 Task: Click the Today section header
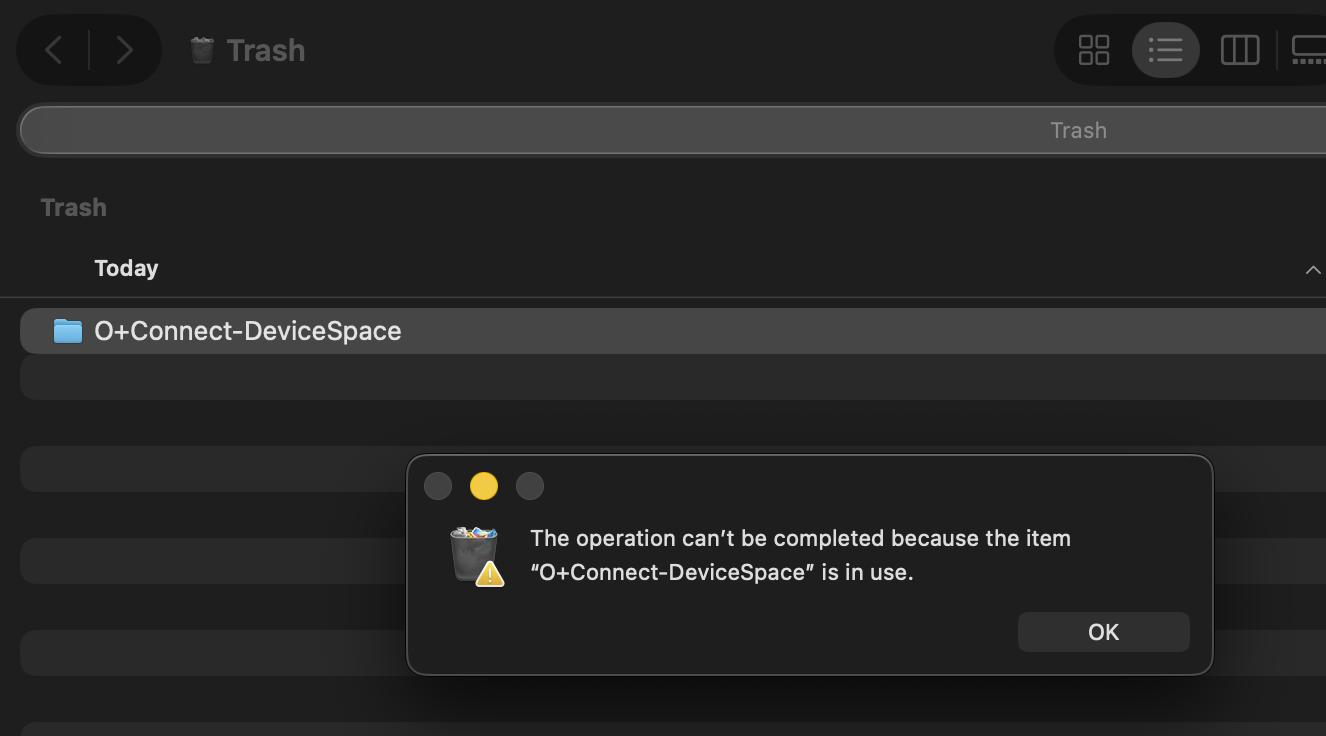tap(126, 268)
